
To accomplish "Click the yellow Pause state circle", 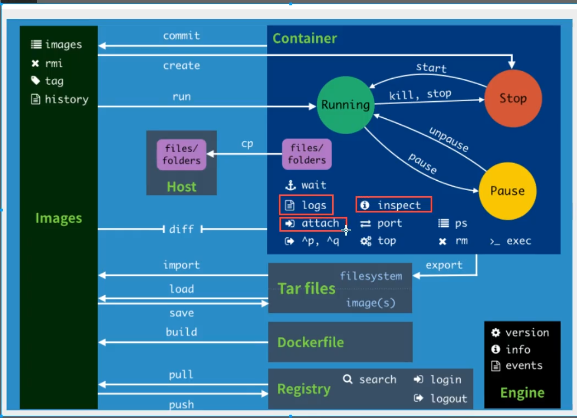I will (507, 191).
